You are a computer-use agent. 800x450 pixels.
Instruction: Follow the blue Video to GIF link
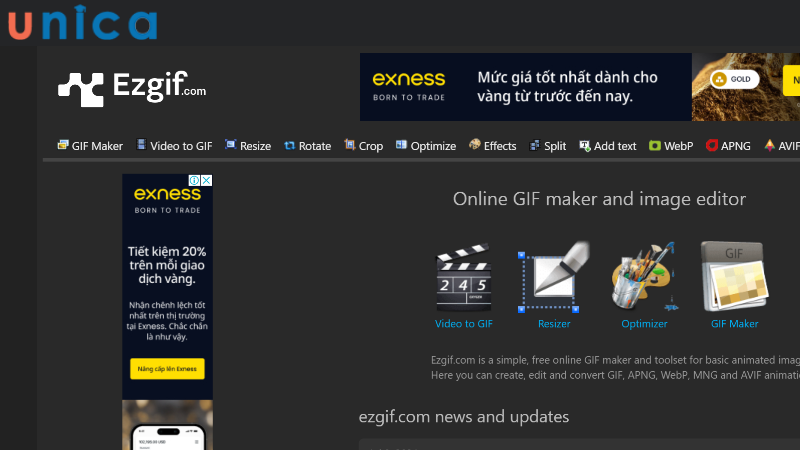(464, 323)
